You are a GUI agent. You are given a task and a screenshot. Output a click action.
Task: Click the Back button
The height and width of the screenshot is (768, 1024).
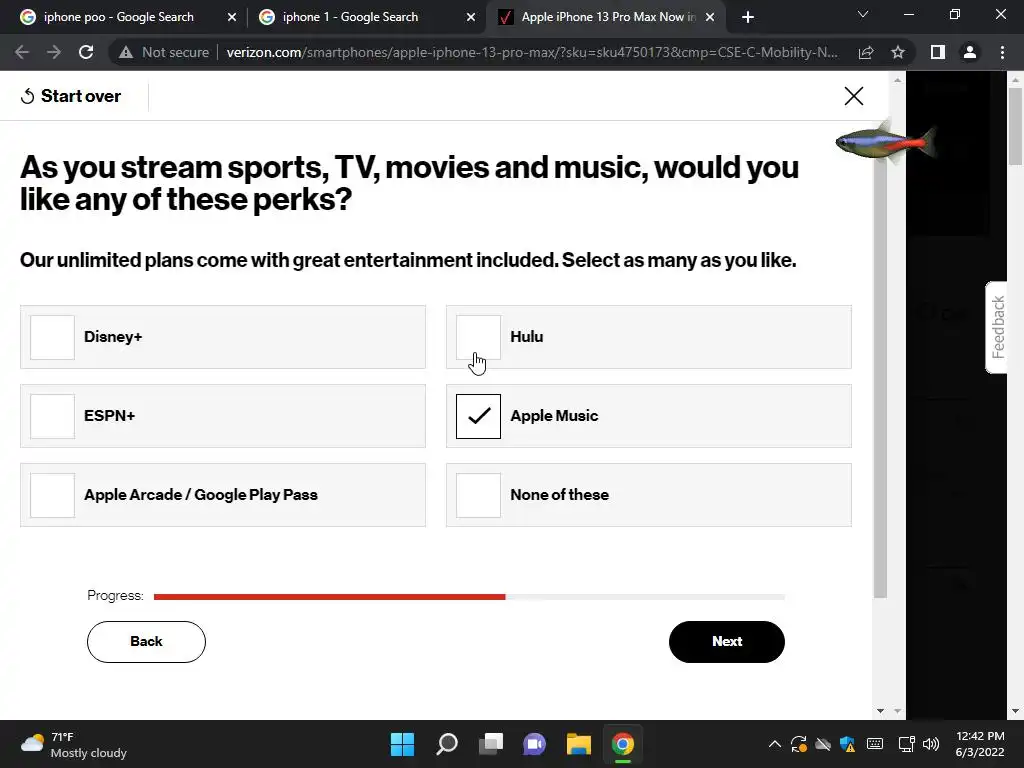(x=146, y=641)
